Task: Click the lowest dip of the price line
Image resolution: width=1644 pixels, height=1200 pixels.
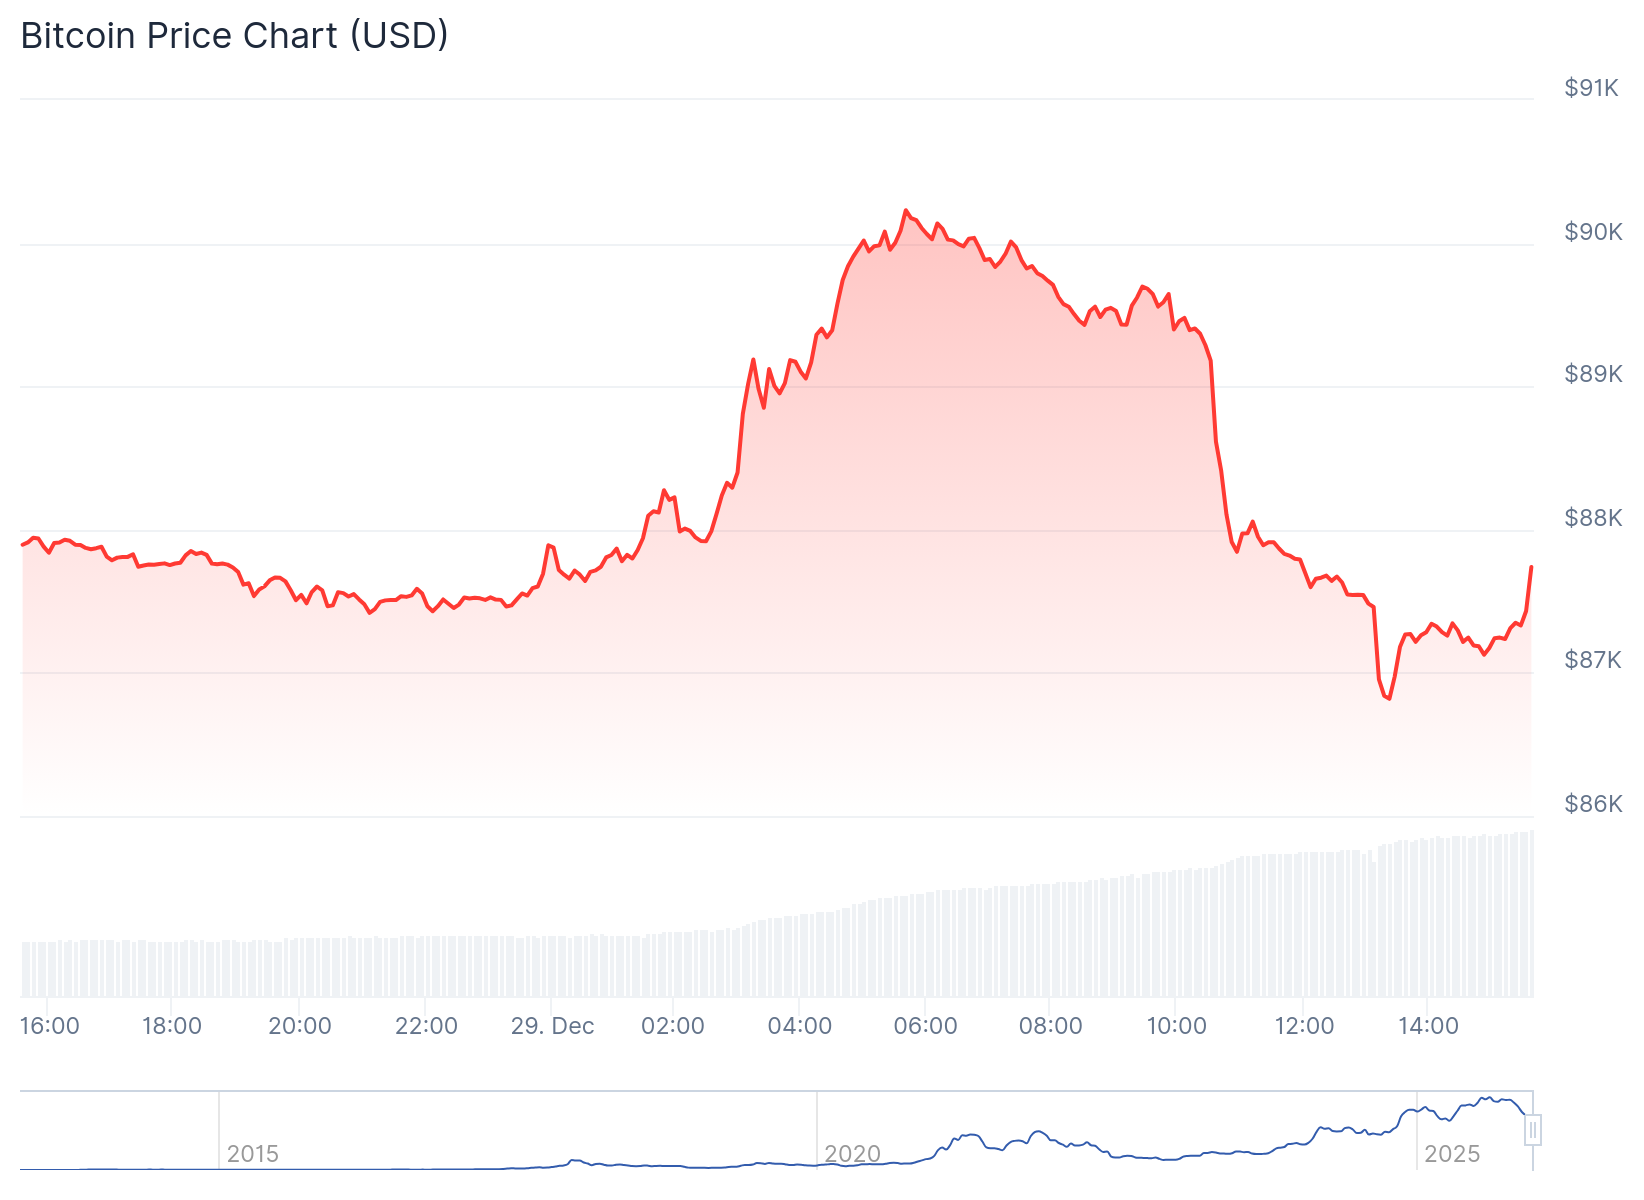Action: coord(1389,698)
